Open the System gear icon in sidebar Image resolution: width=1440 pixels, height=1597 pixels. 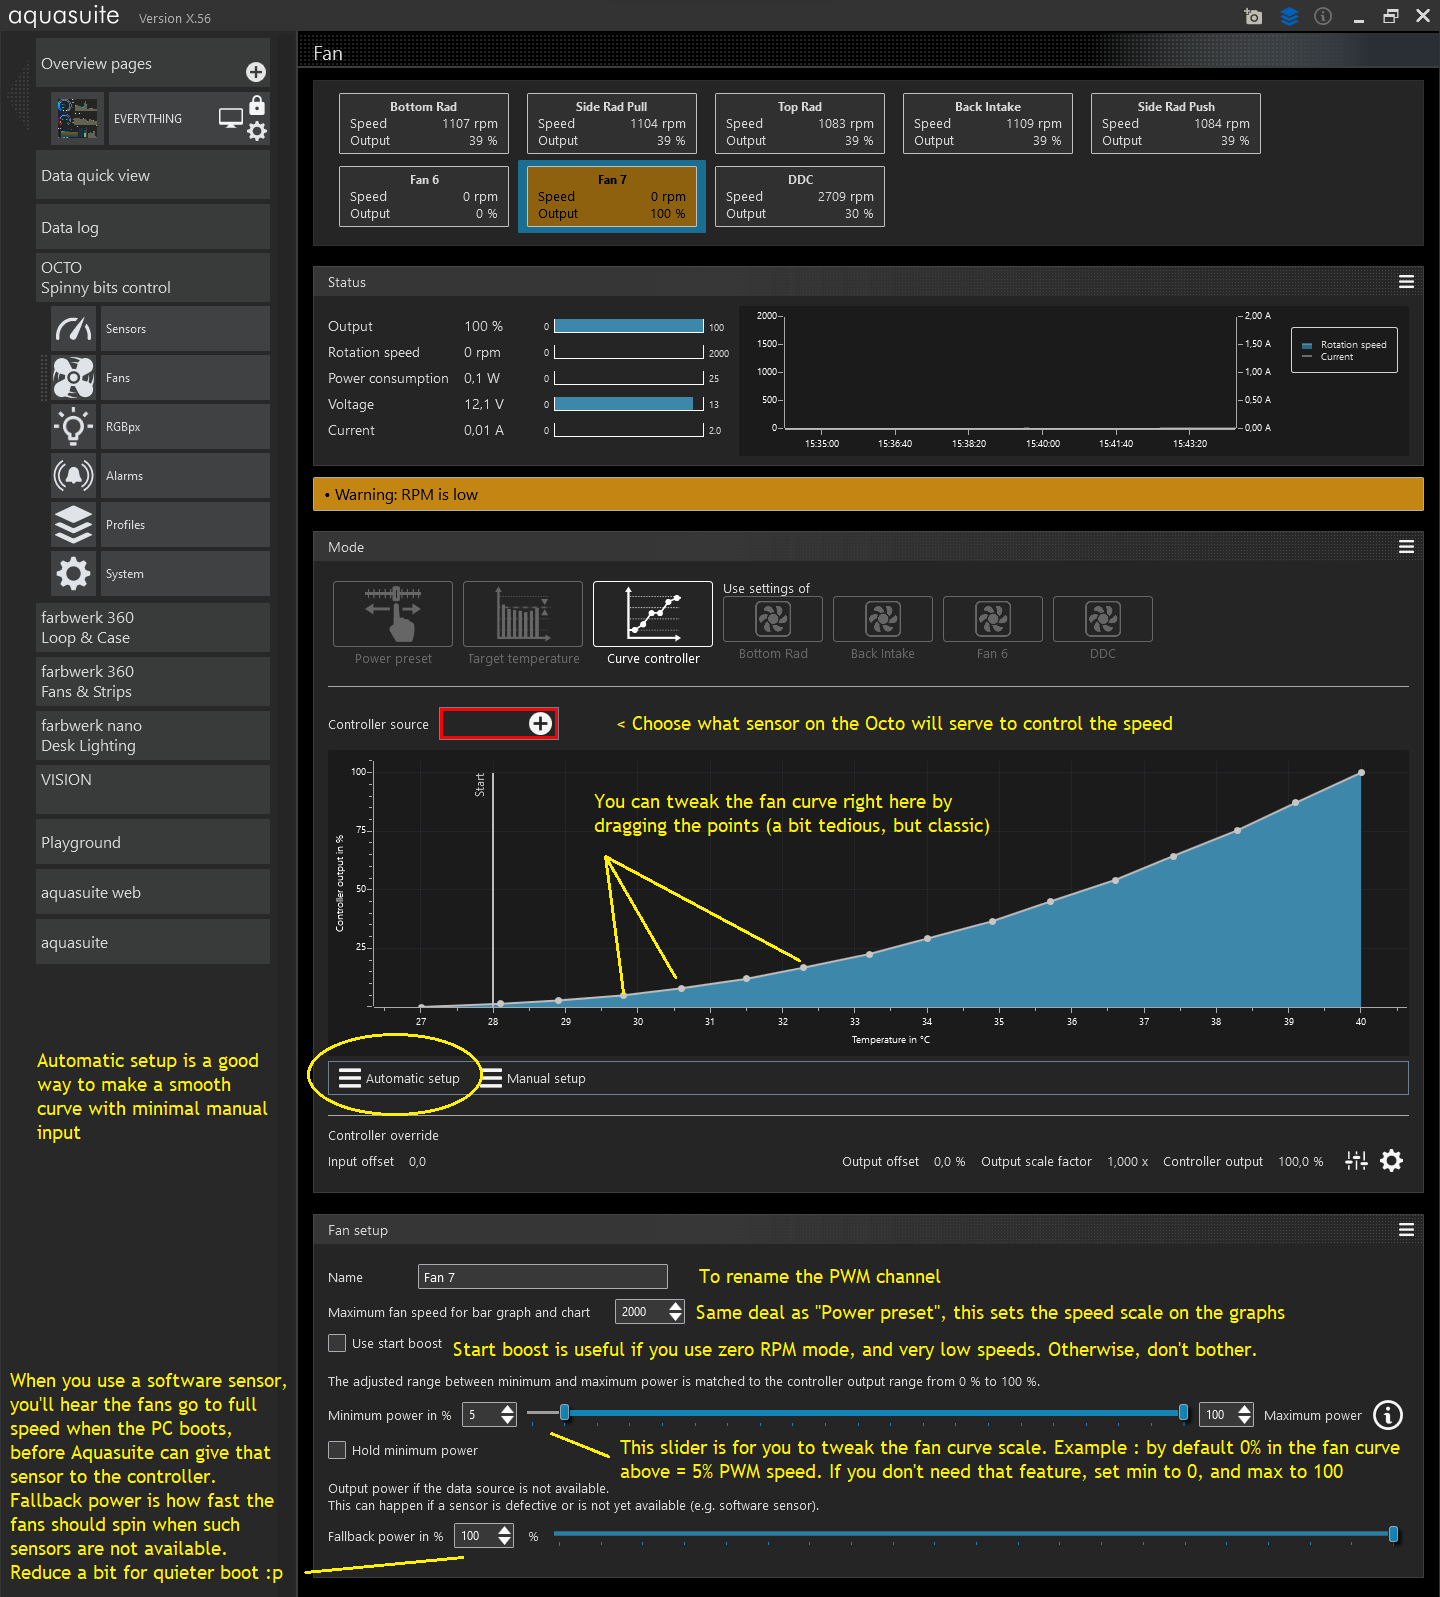coord(74,573)
